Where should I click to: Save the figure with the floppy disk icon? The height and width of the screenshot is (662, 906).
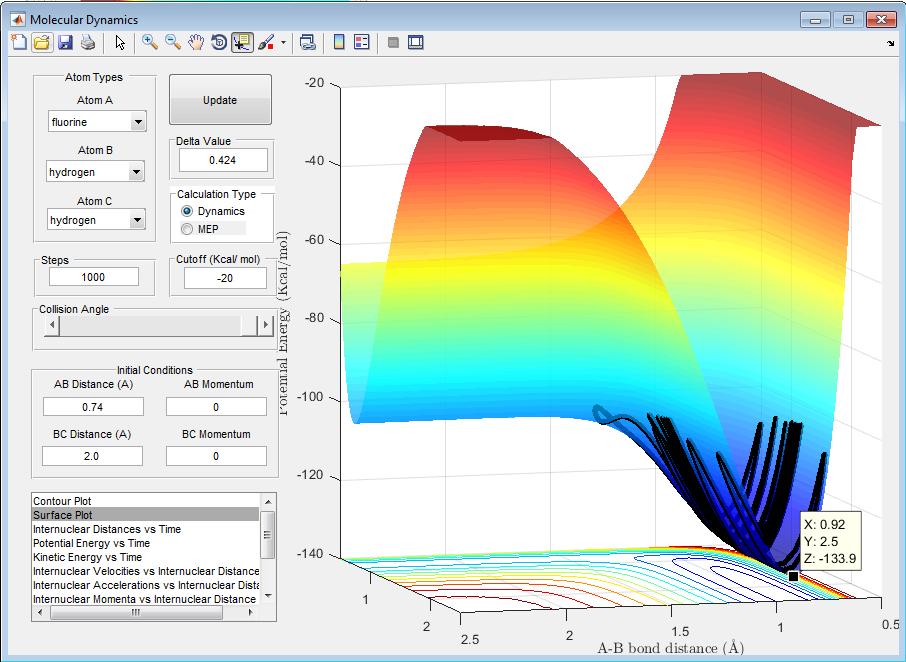65,42
